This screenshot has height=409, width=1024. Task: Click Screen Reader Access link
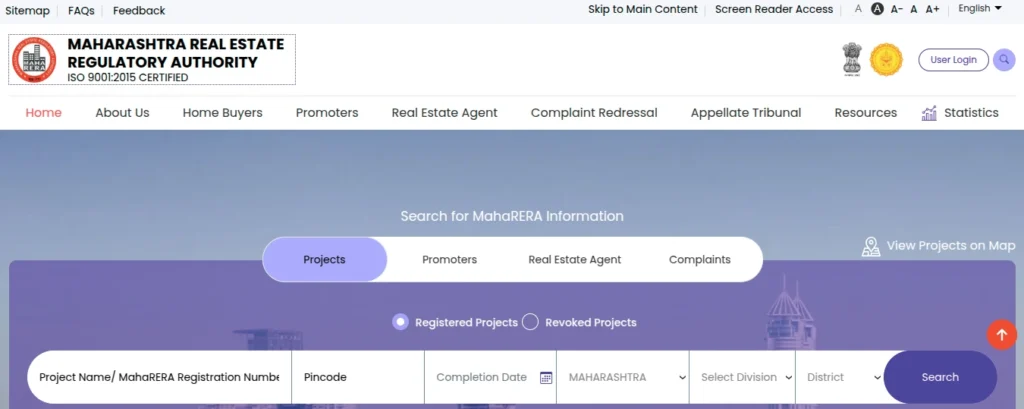click(774, 9)
